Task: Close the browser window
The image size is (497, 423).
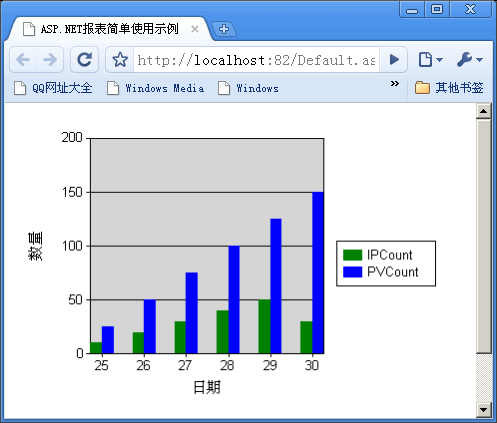Action: tap(470, 9)
